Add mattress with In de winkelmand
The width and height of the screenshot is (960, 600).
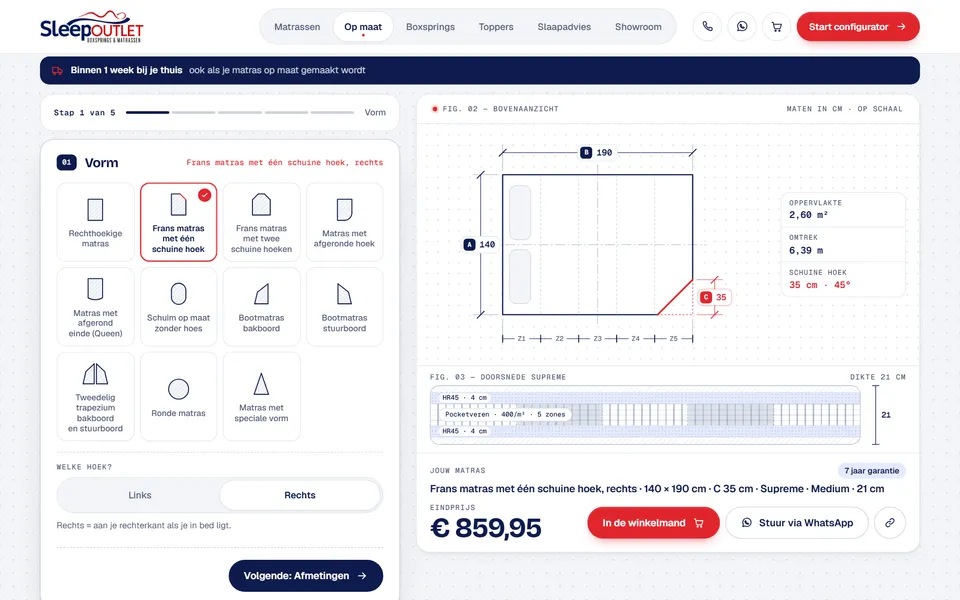[x=653, y=523]
